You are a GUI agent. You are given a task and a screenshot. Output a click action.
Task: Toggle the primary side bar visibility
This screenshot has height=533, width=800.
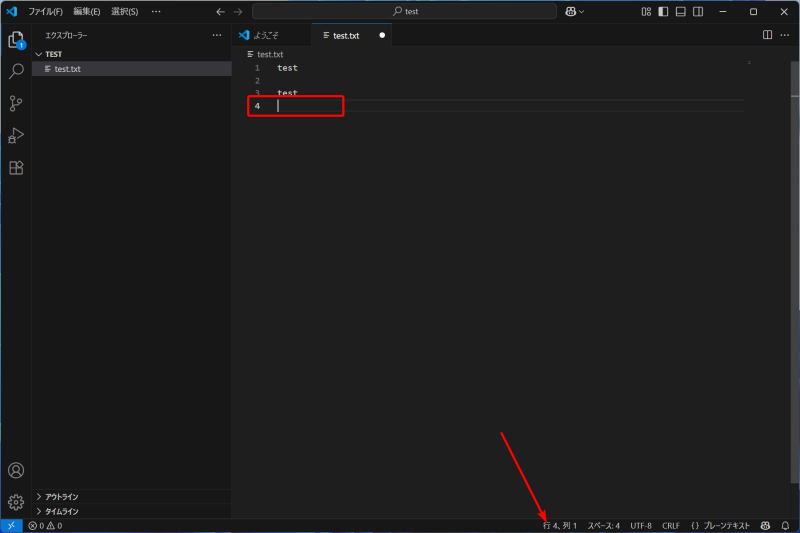(x=663, y=11)
